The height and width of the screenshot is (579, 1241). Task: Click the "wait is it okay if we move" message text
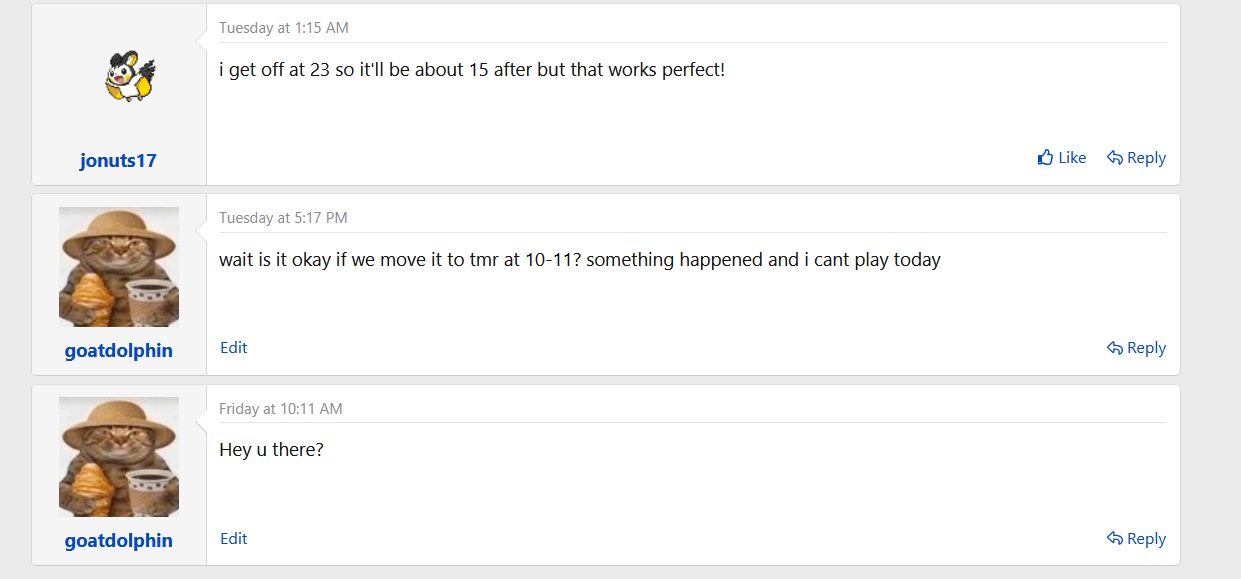(580, 260)
